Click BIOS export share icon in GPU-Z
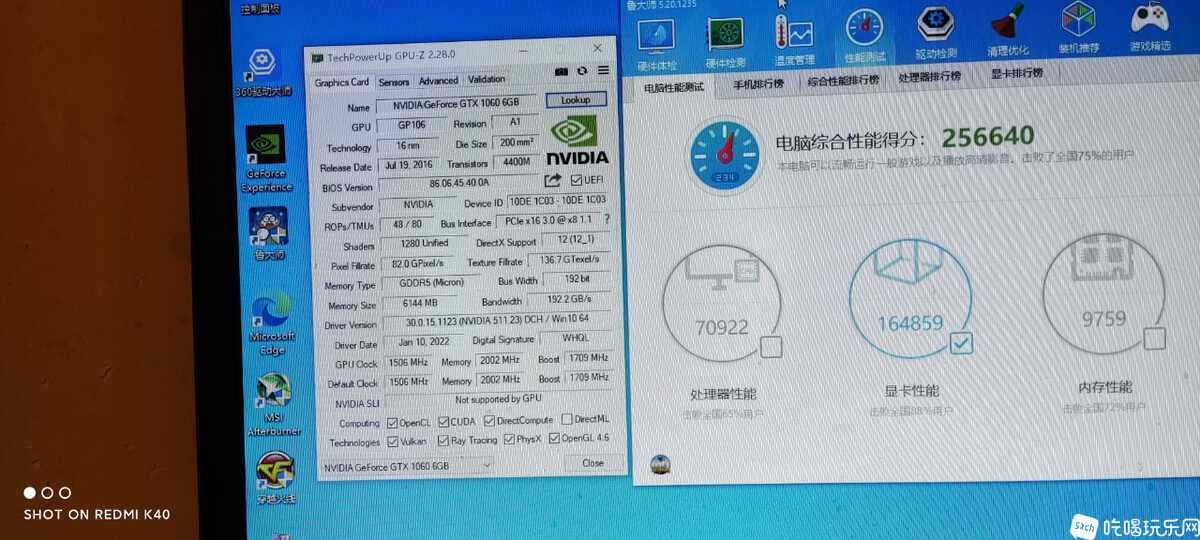 pyautogui.click(x=553, y=180)
